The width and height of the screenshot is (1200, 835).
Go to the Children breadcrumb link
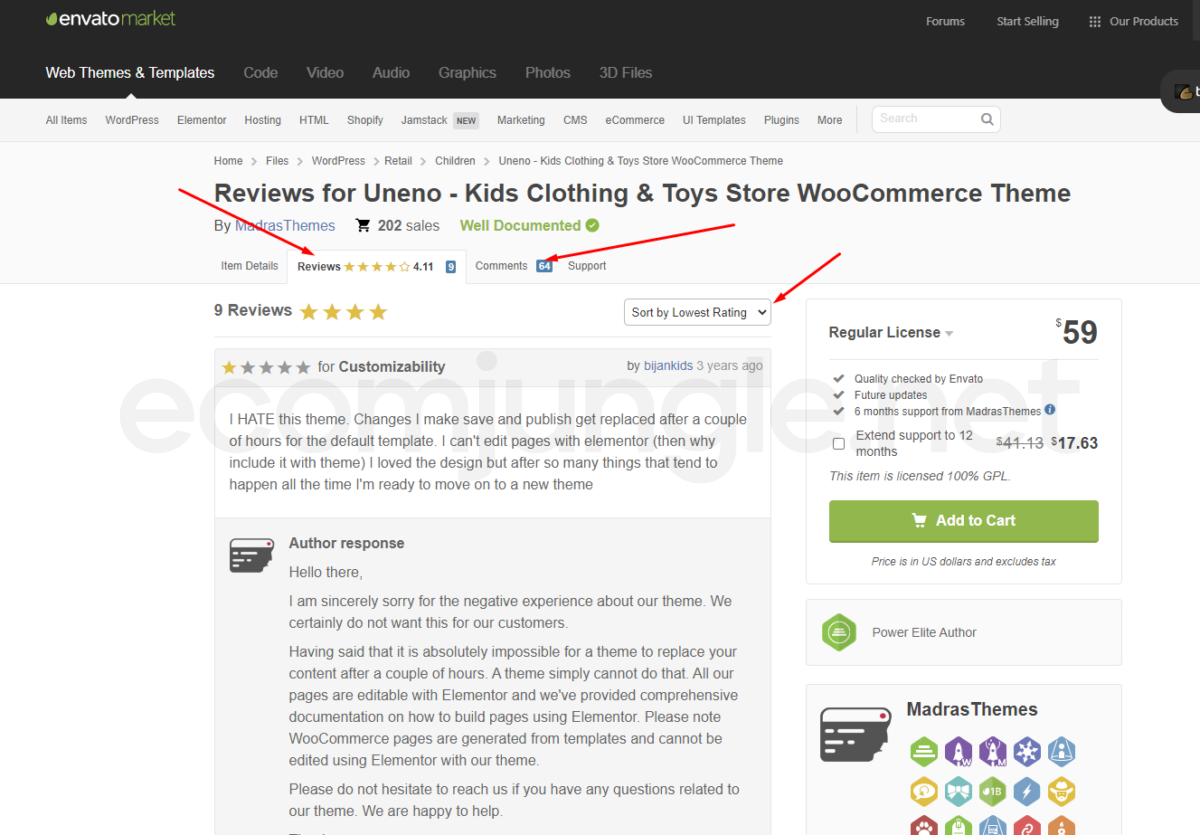455,161
